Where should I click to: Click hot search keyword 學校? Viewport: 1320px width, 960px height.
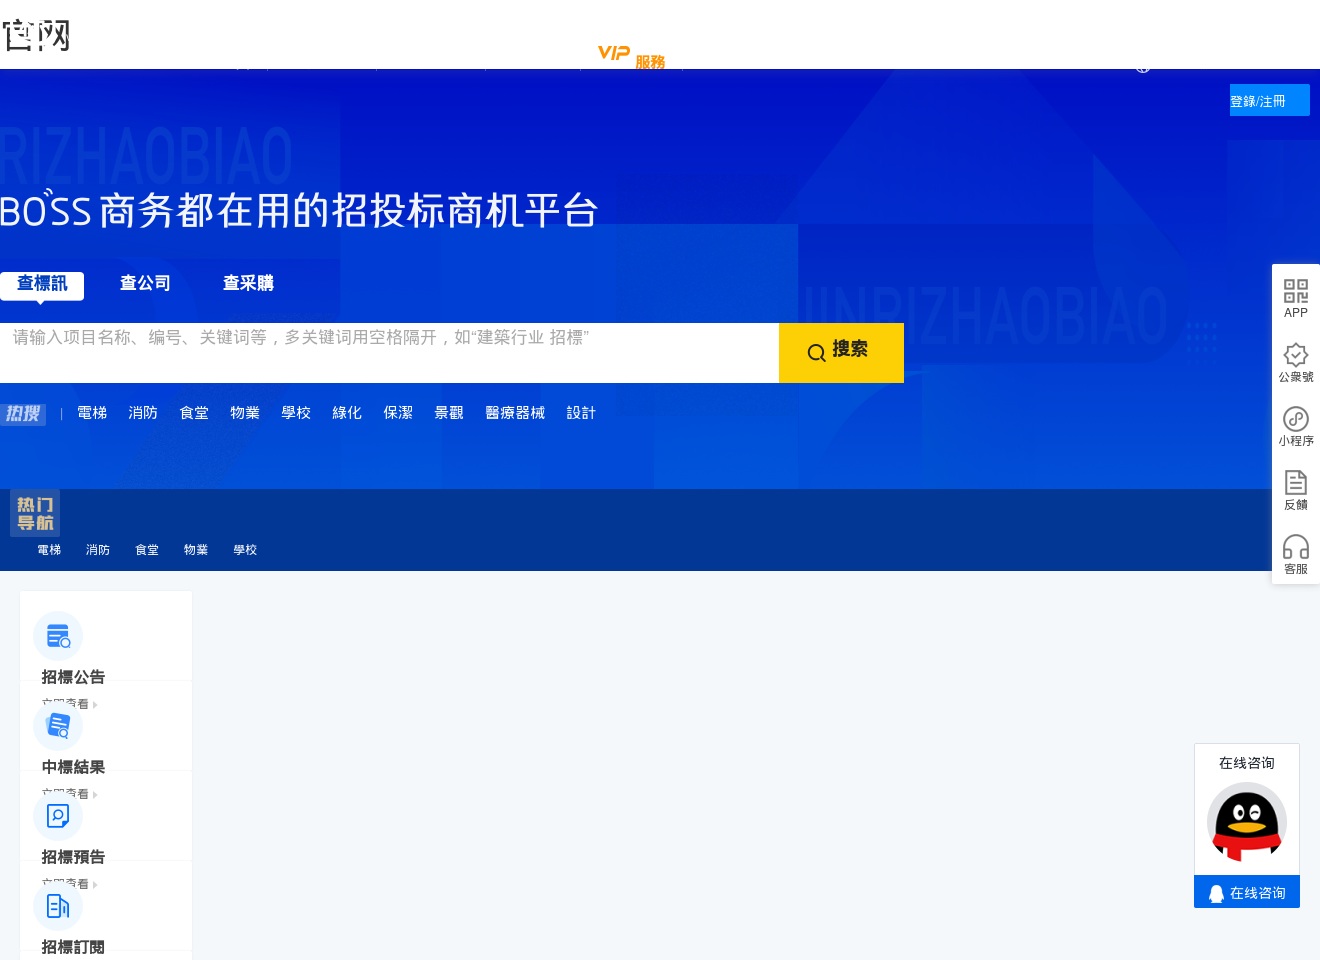[296, 413]
